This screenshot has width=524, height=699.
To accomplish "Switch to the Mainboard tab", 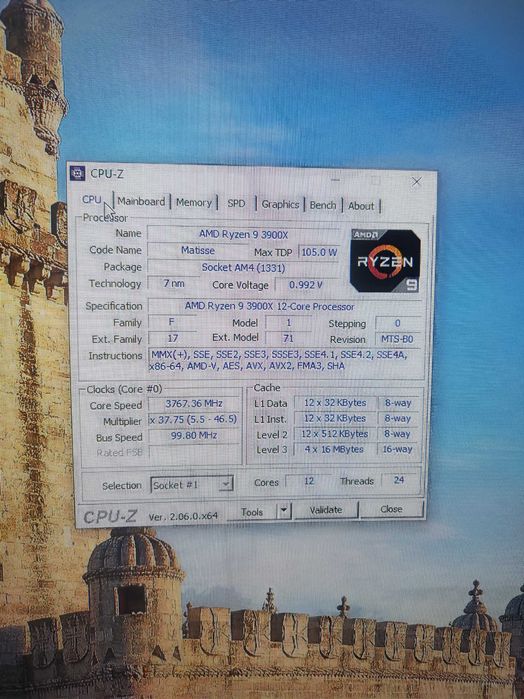I will pos(141,201).
